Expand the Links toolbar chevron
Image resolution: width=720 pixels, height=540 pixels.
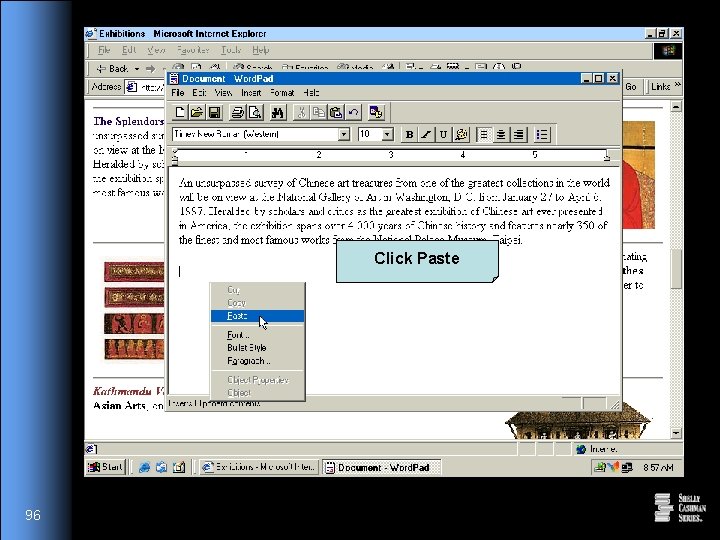(677, 85)
